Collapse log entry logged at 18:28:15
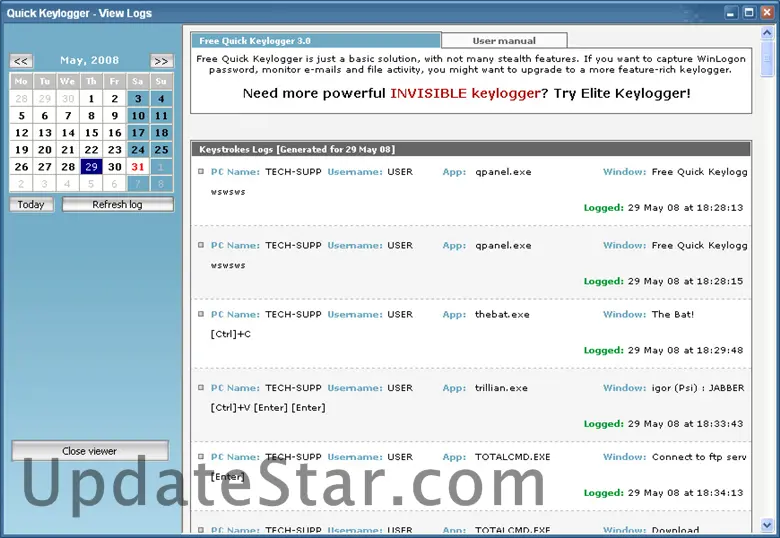780x538 pixels. pos(201,245)
